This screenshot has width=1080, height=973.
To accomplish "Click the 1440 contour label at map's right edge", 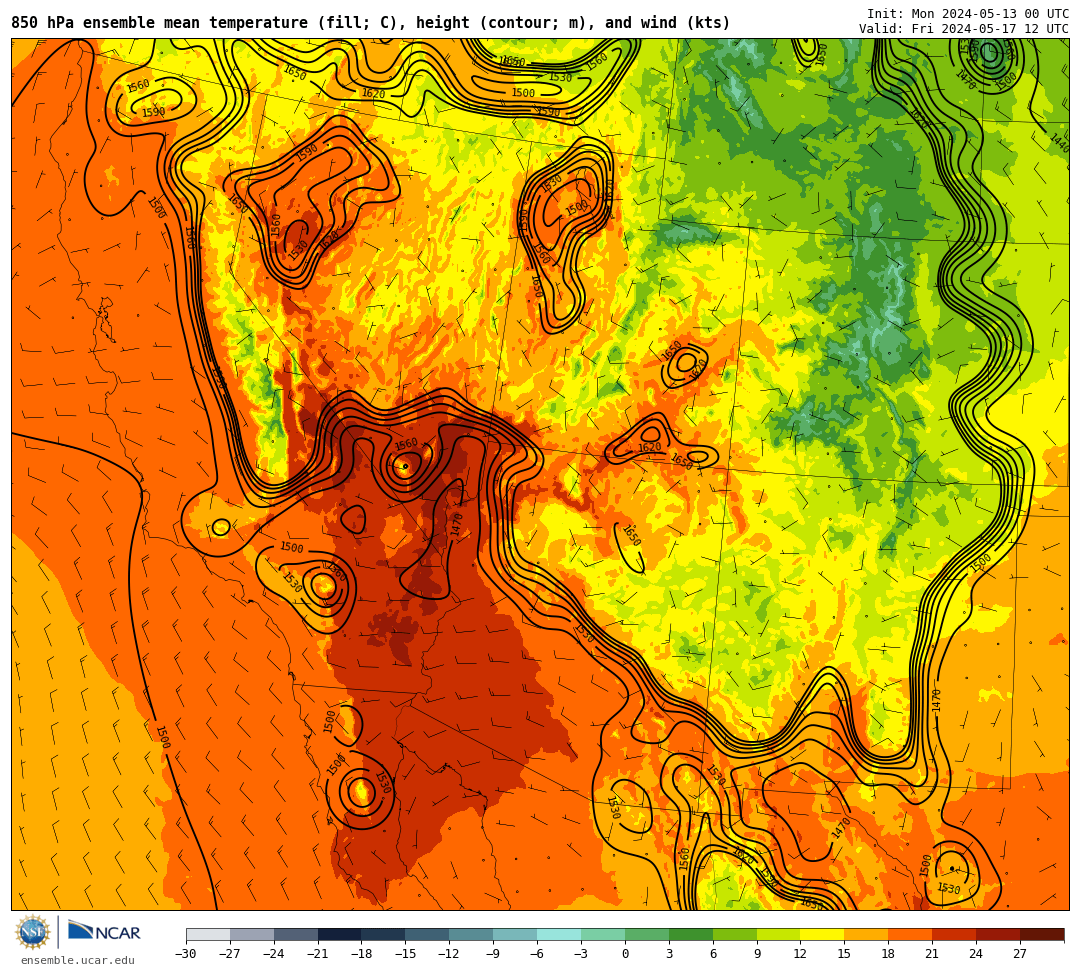I will pos(1060,144).
